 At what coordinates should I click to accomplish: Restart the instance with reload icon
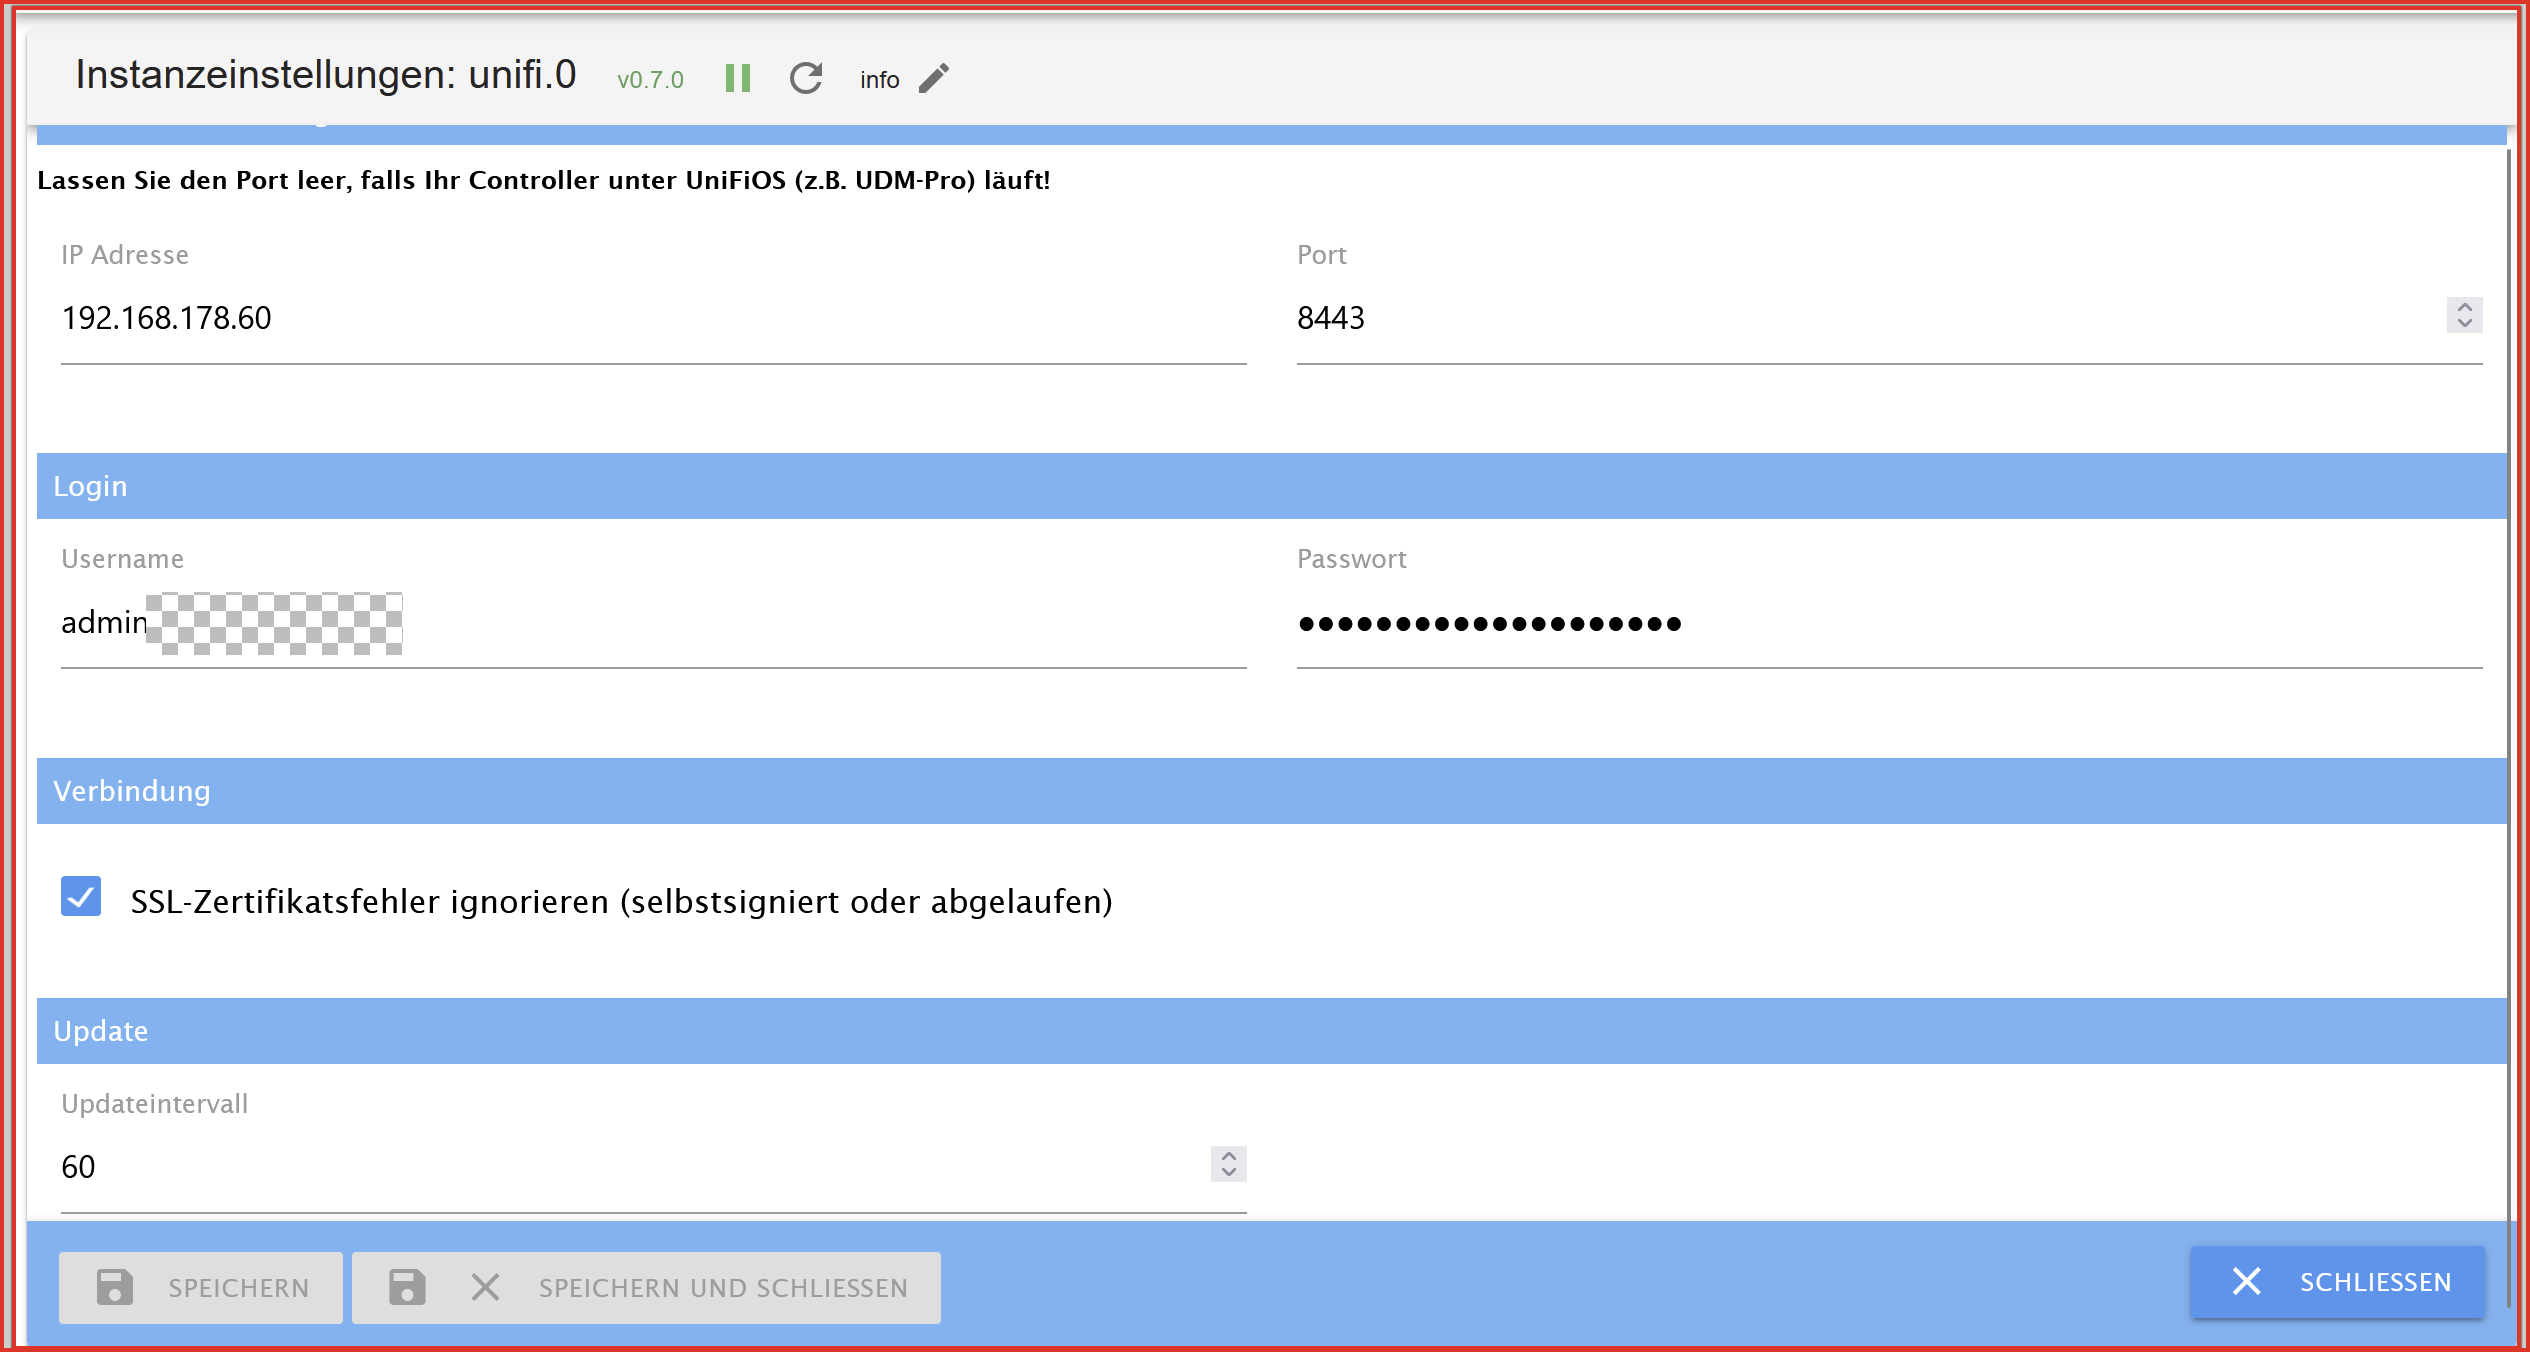pos(806,78)
